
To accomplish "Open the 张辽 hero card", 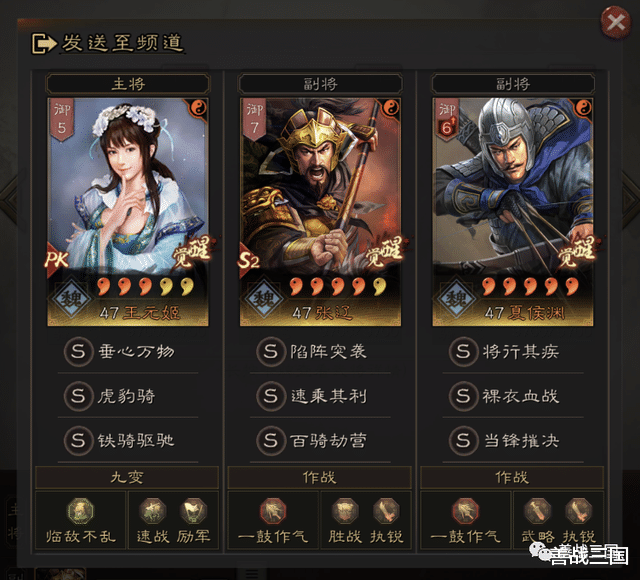I will [x=320, y=211].
